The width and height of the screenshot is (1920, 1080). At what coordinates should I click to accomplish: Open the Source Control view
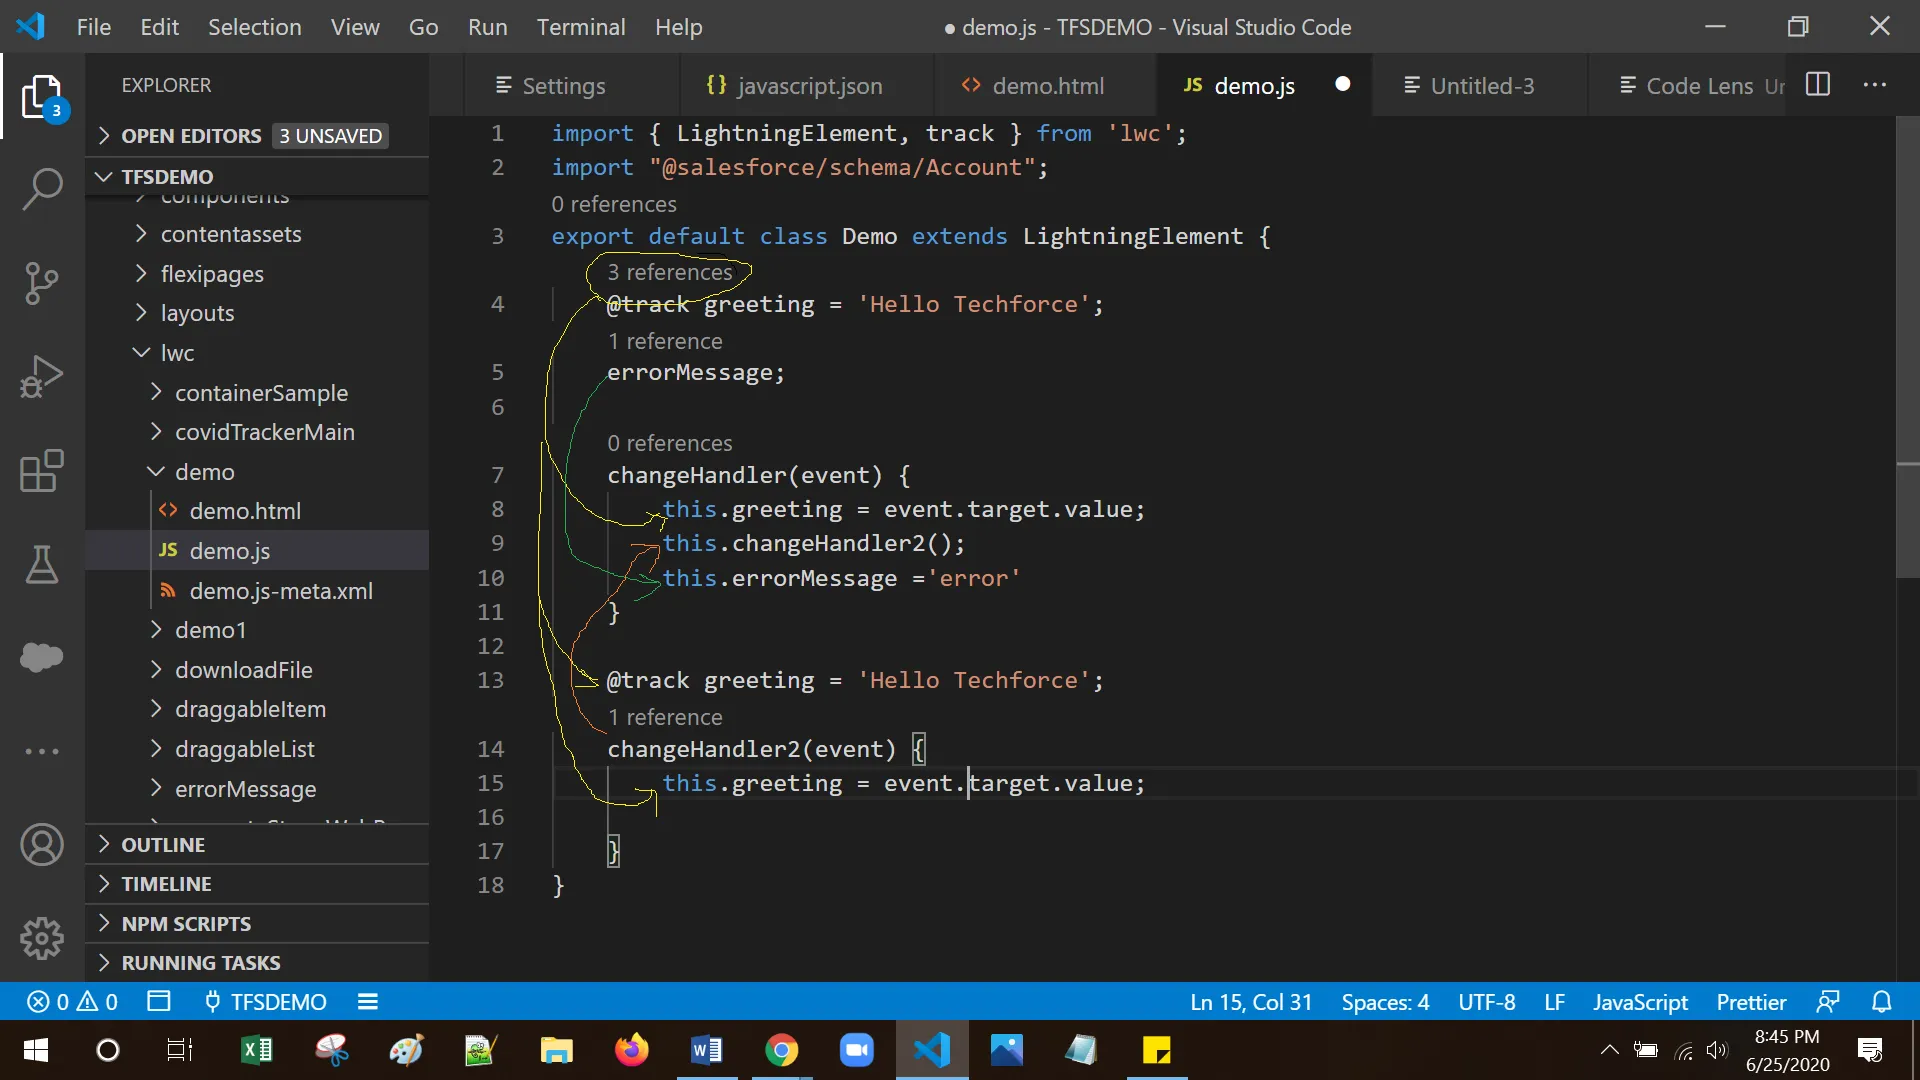(x=41, y=283)
